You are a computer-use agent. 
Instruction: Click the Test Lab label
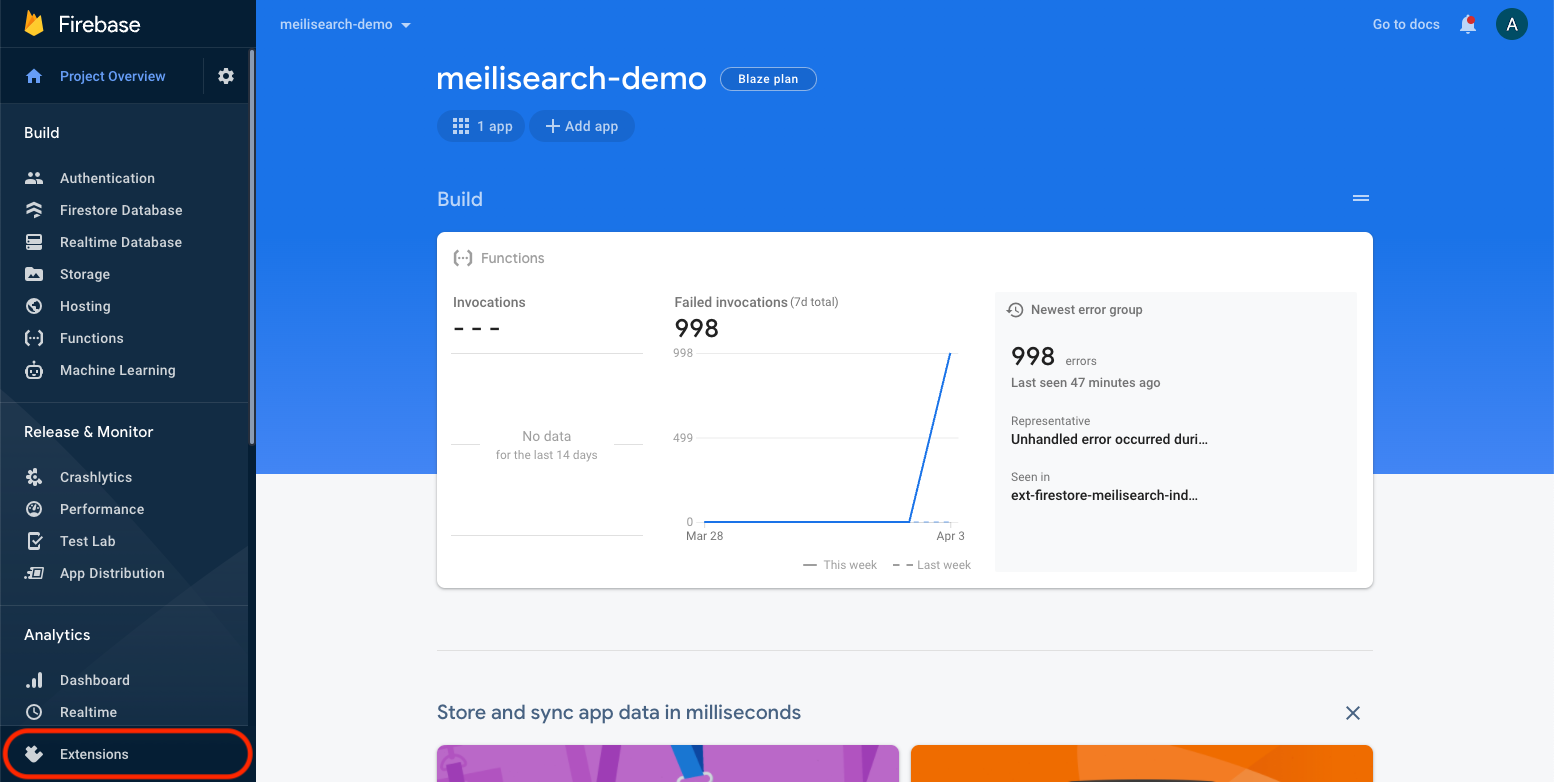(x=88, y=541)
